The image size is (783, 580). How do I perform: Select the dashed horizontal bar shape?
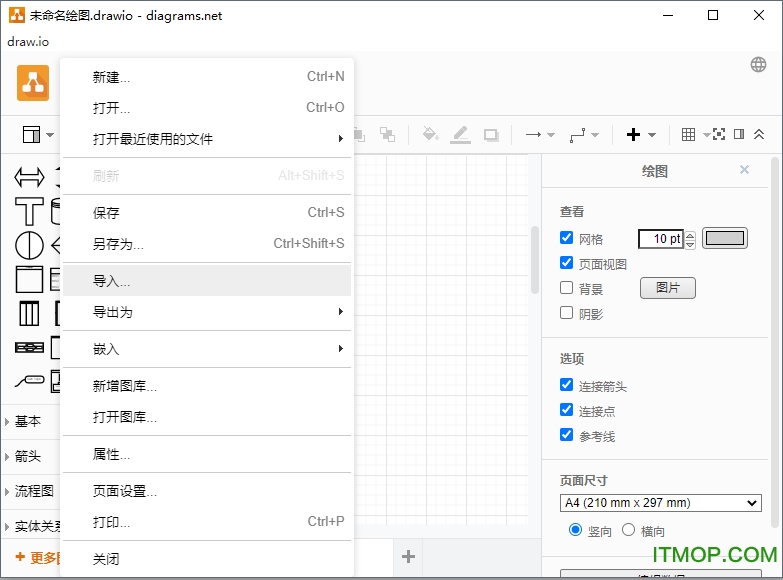point(29,347)
